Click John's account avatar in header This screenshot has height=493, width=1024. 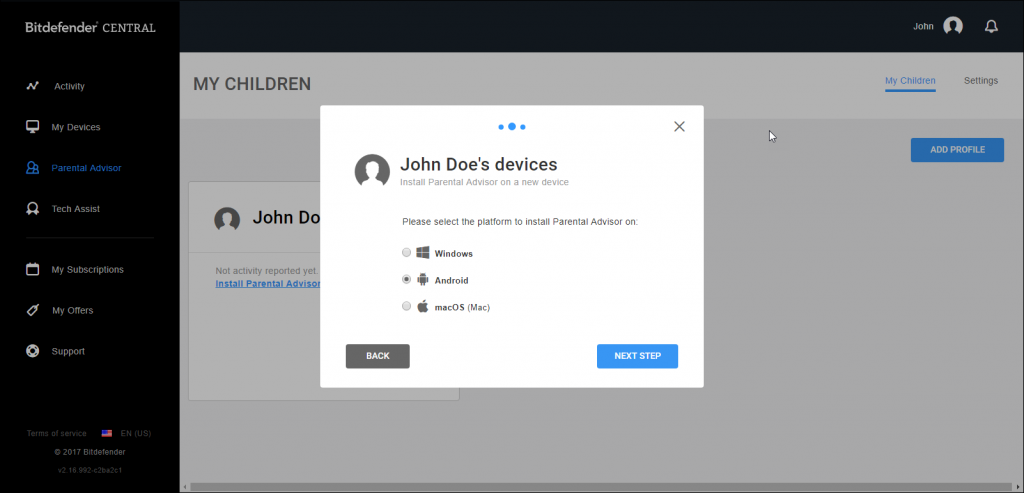[x=953, y=26]
